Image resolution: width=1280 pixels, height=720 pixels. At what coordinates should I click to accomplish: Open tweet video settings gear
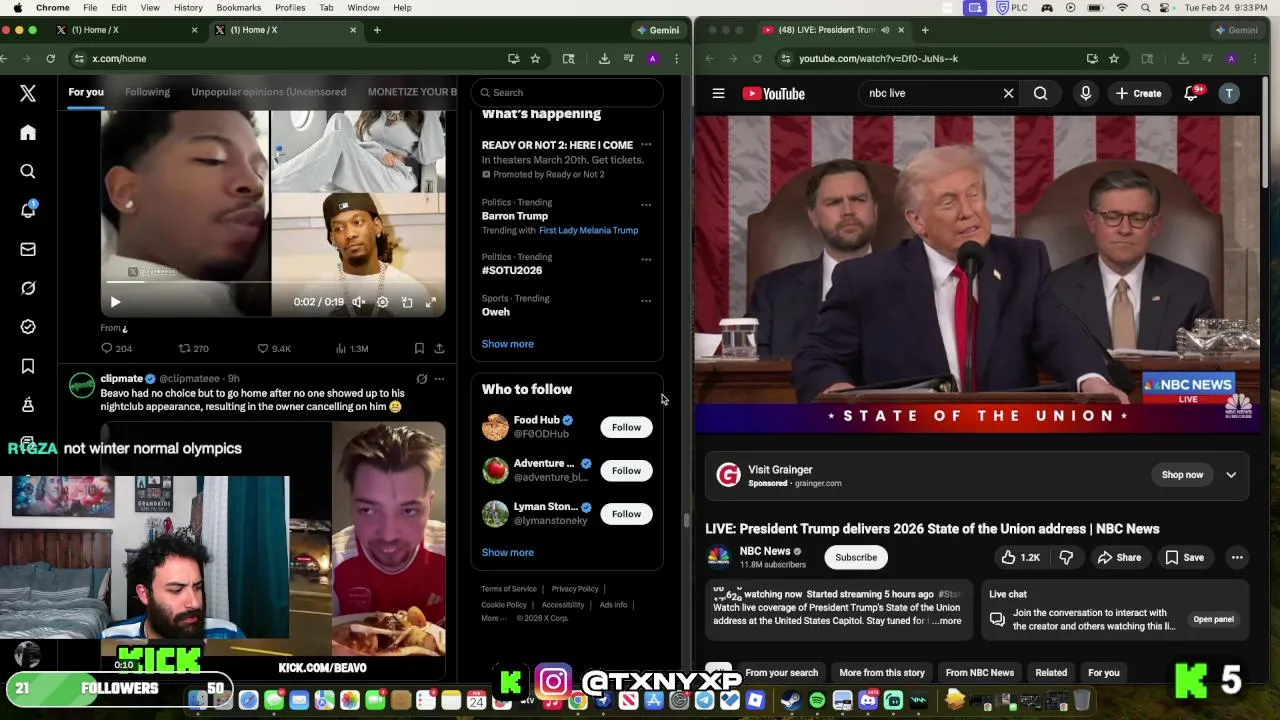(382, 302)
